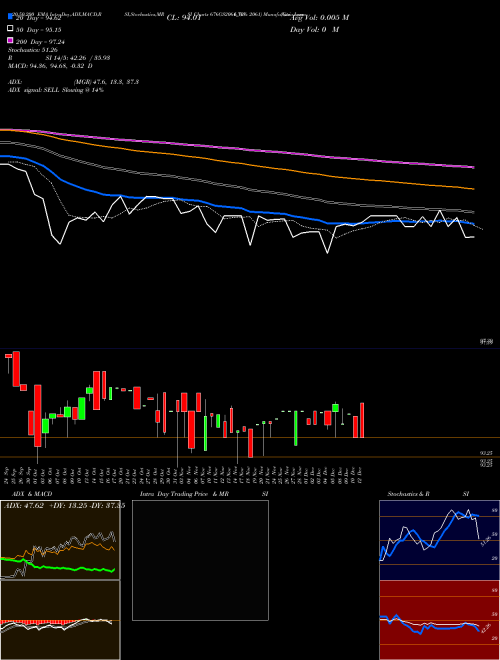Select the '50 Day - 95.15' legend text
500x660 pixels.
click(x=39, y=29)
